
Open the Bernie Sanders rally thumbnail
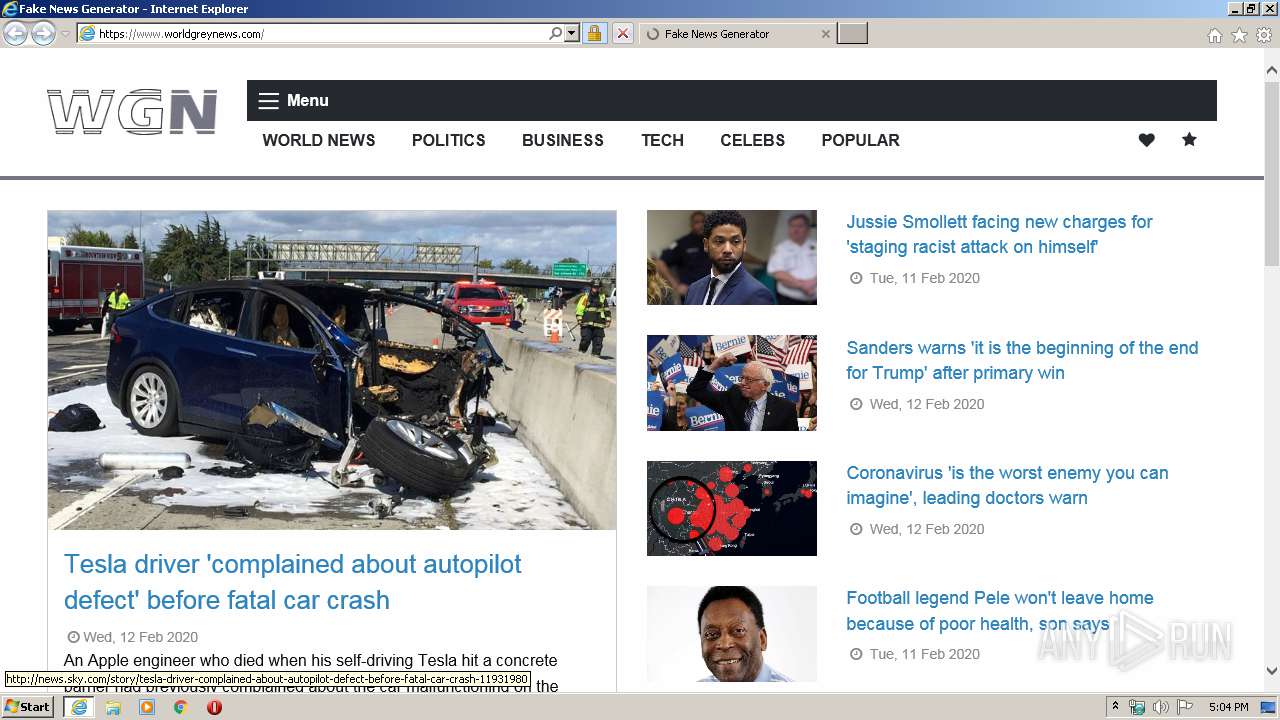(x=732, y=383)
